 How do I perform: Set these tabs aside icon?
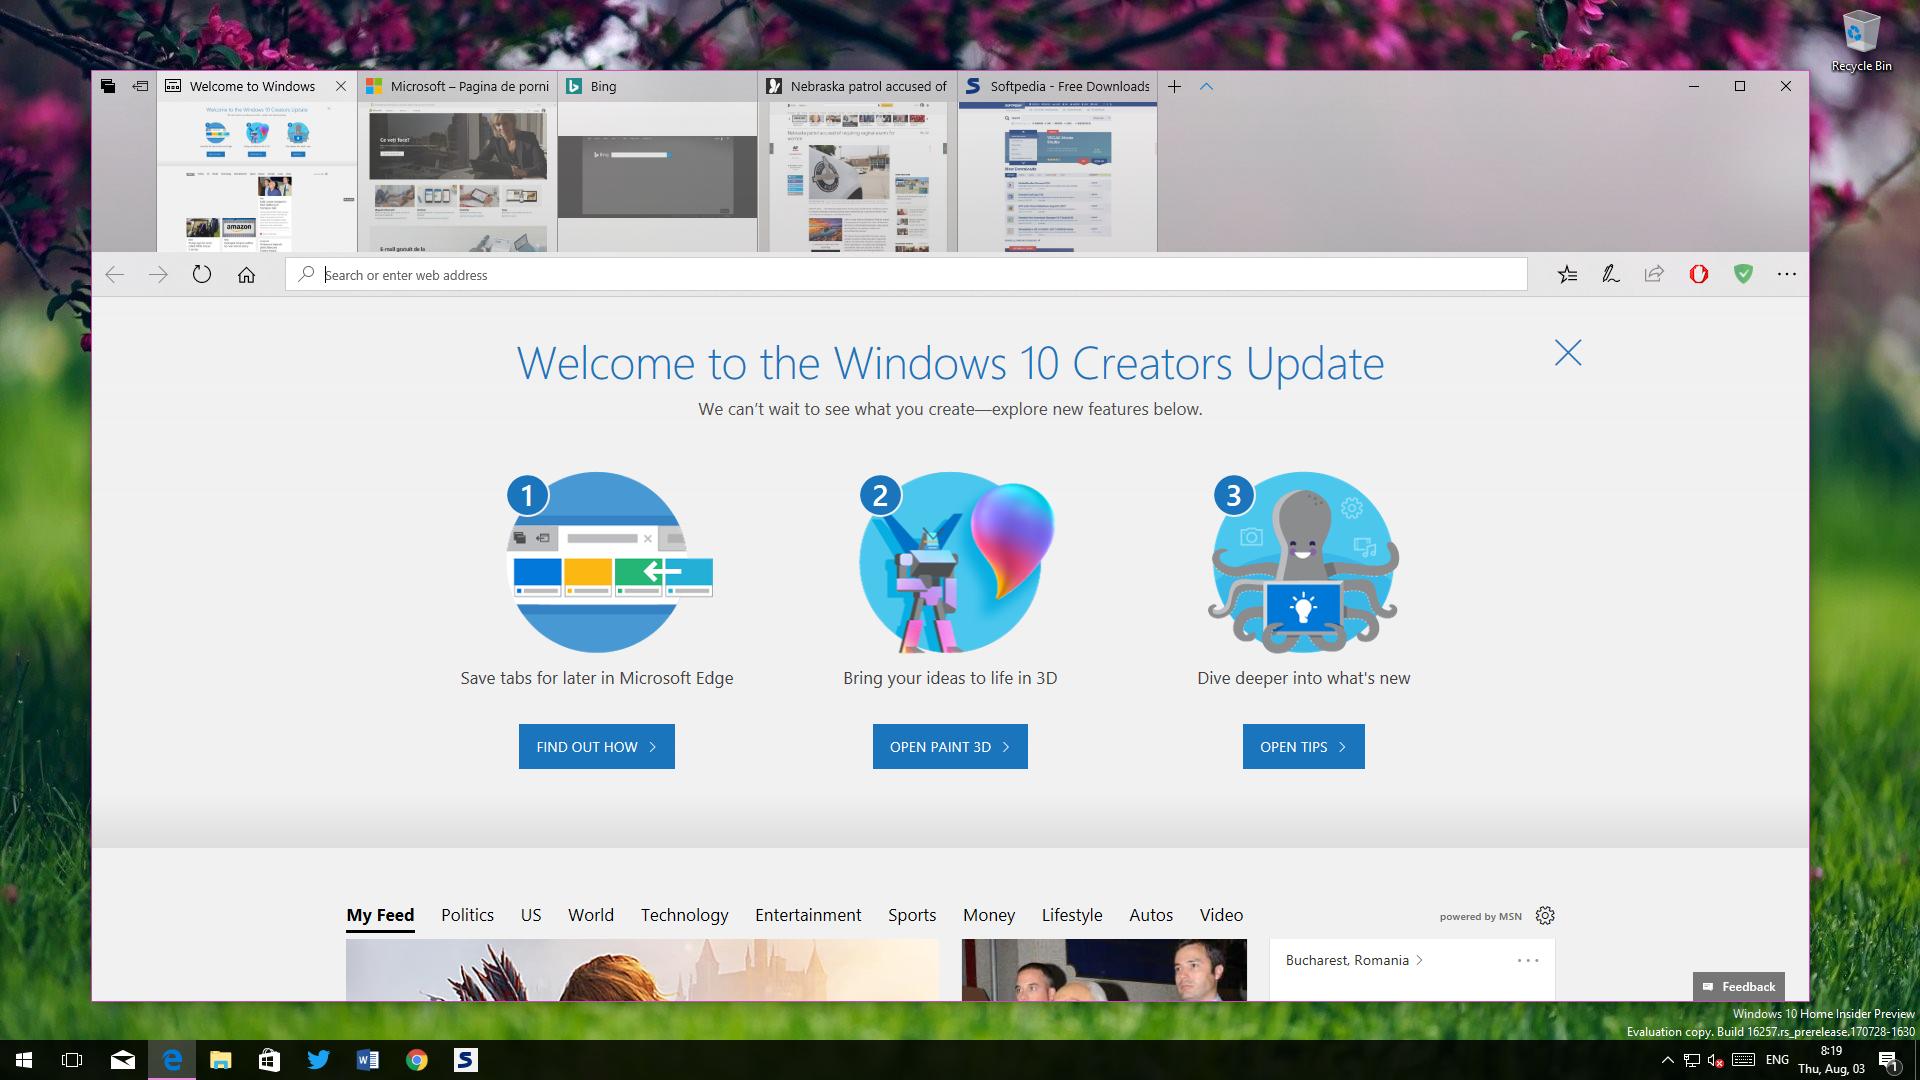tap(141, 86)
